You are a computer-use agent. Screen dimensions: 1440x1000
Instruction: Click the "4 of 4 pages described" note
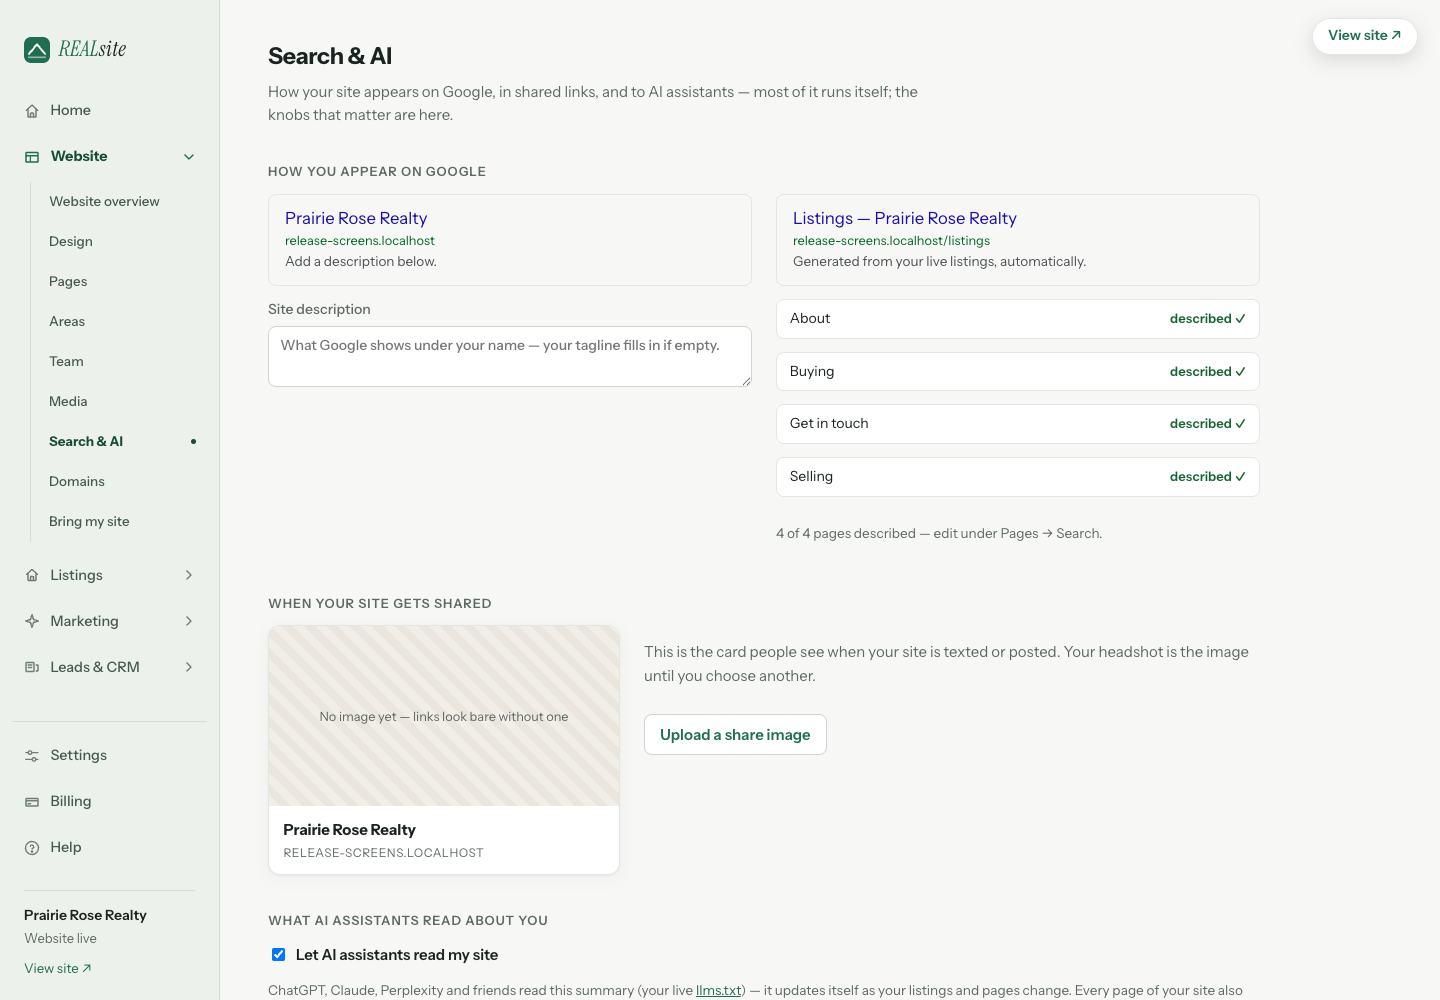(939, 533)
